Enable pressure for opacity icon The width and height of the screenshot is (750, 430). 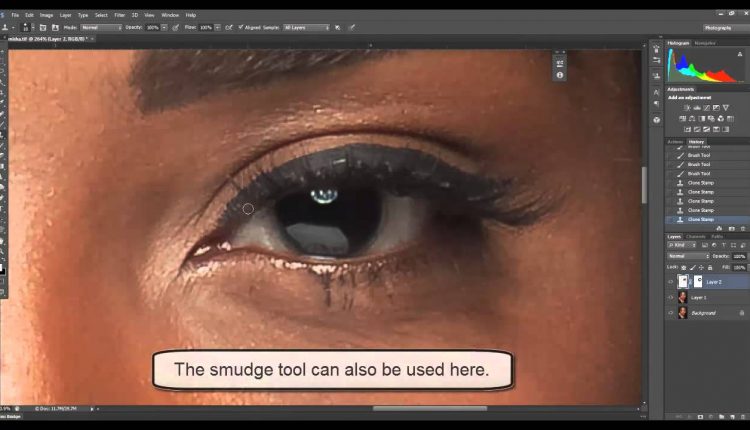tap(176, 28)
